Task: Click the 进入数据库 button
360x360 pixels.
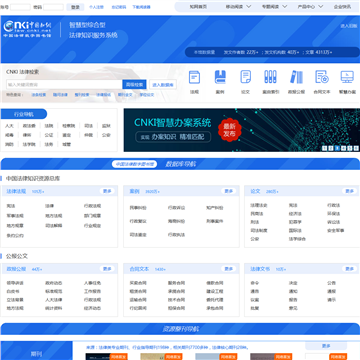Action: [163, 85]
